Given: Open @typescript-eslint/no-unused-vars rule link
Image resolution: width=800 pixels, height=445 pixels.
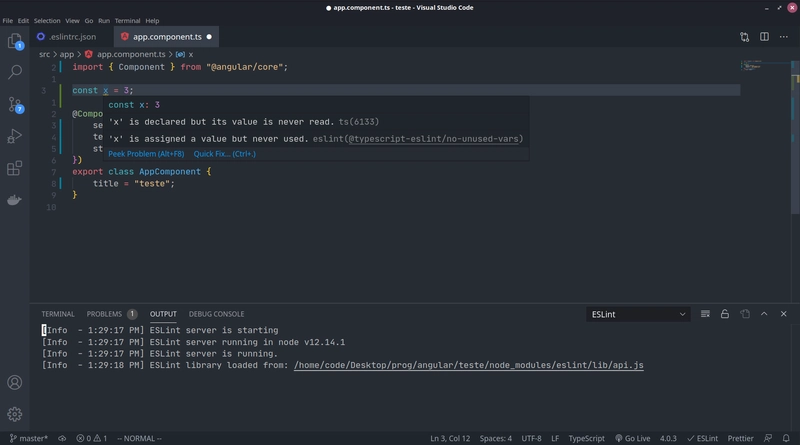Looking at the screenshot, I should 433,139.
